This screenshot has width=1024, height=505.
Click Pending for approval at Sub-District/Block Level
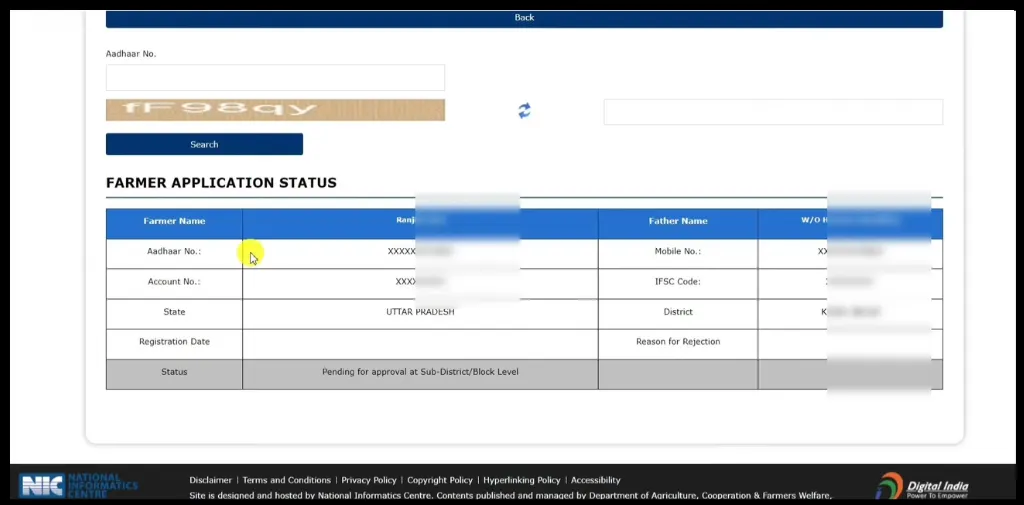point(420,372)
